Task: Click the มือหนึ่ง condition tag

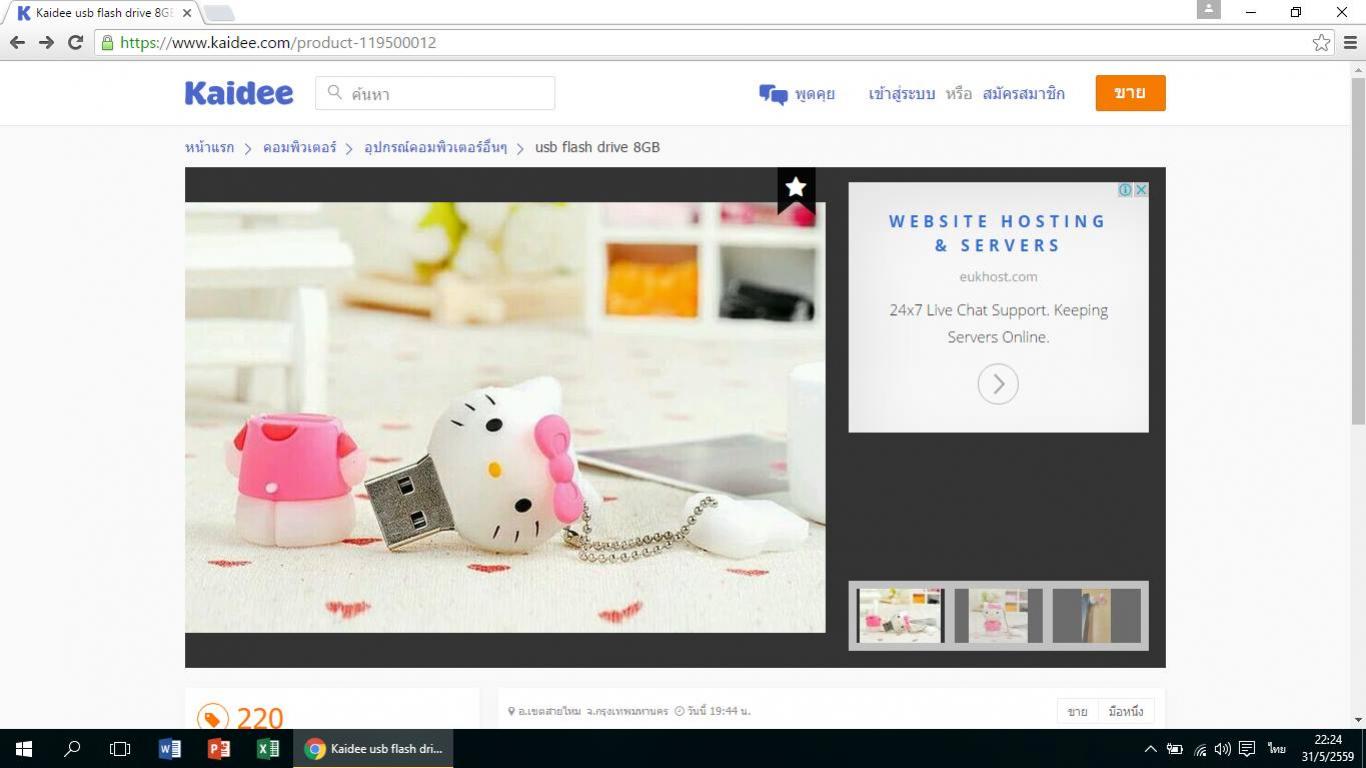Action: pos(1126,711)
